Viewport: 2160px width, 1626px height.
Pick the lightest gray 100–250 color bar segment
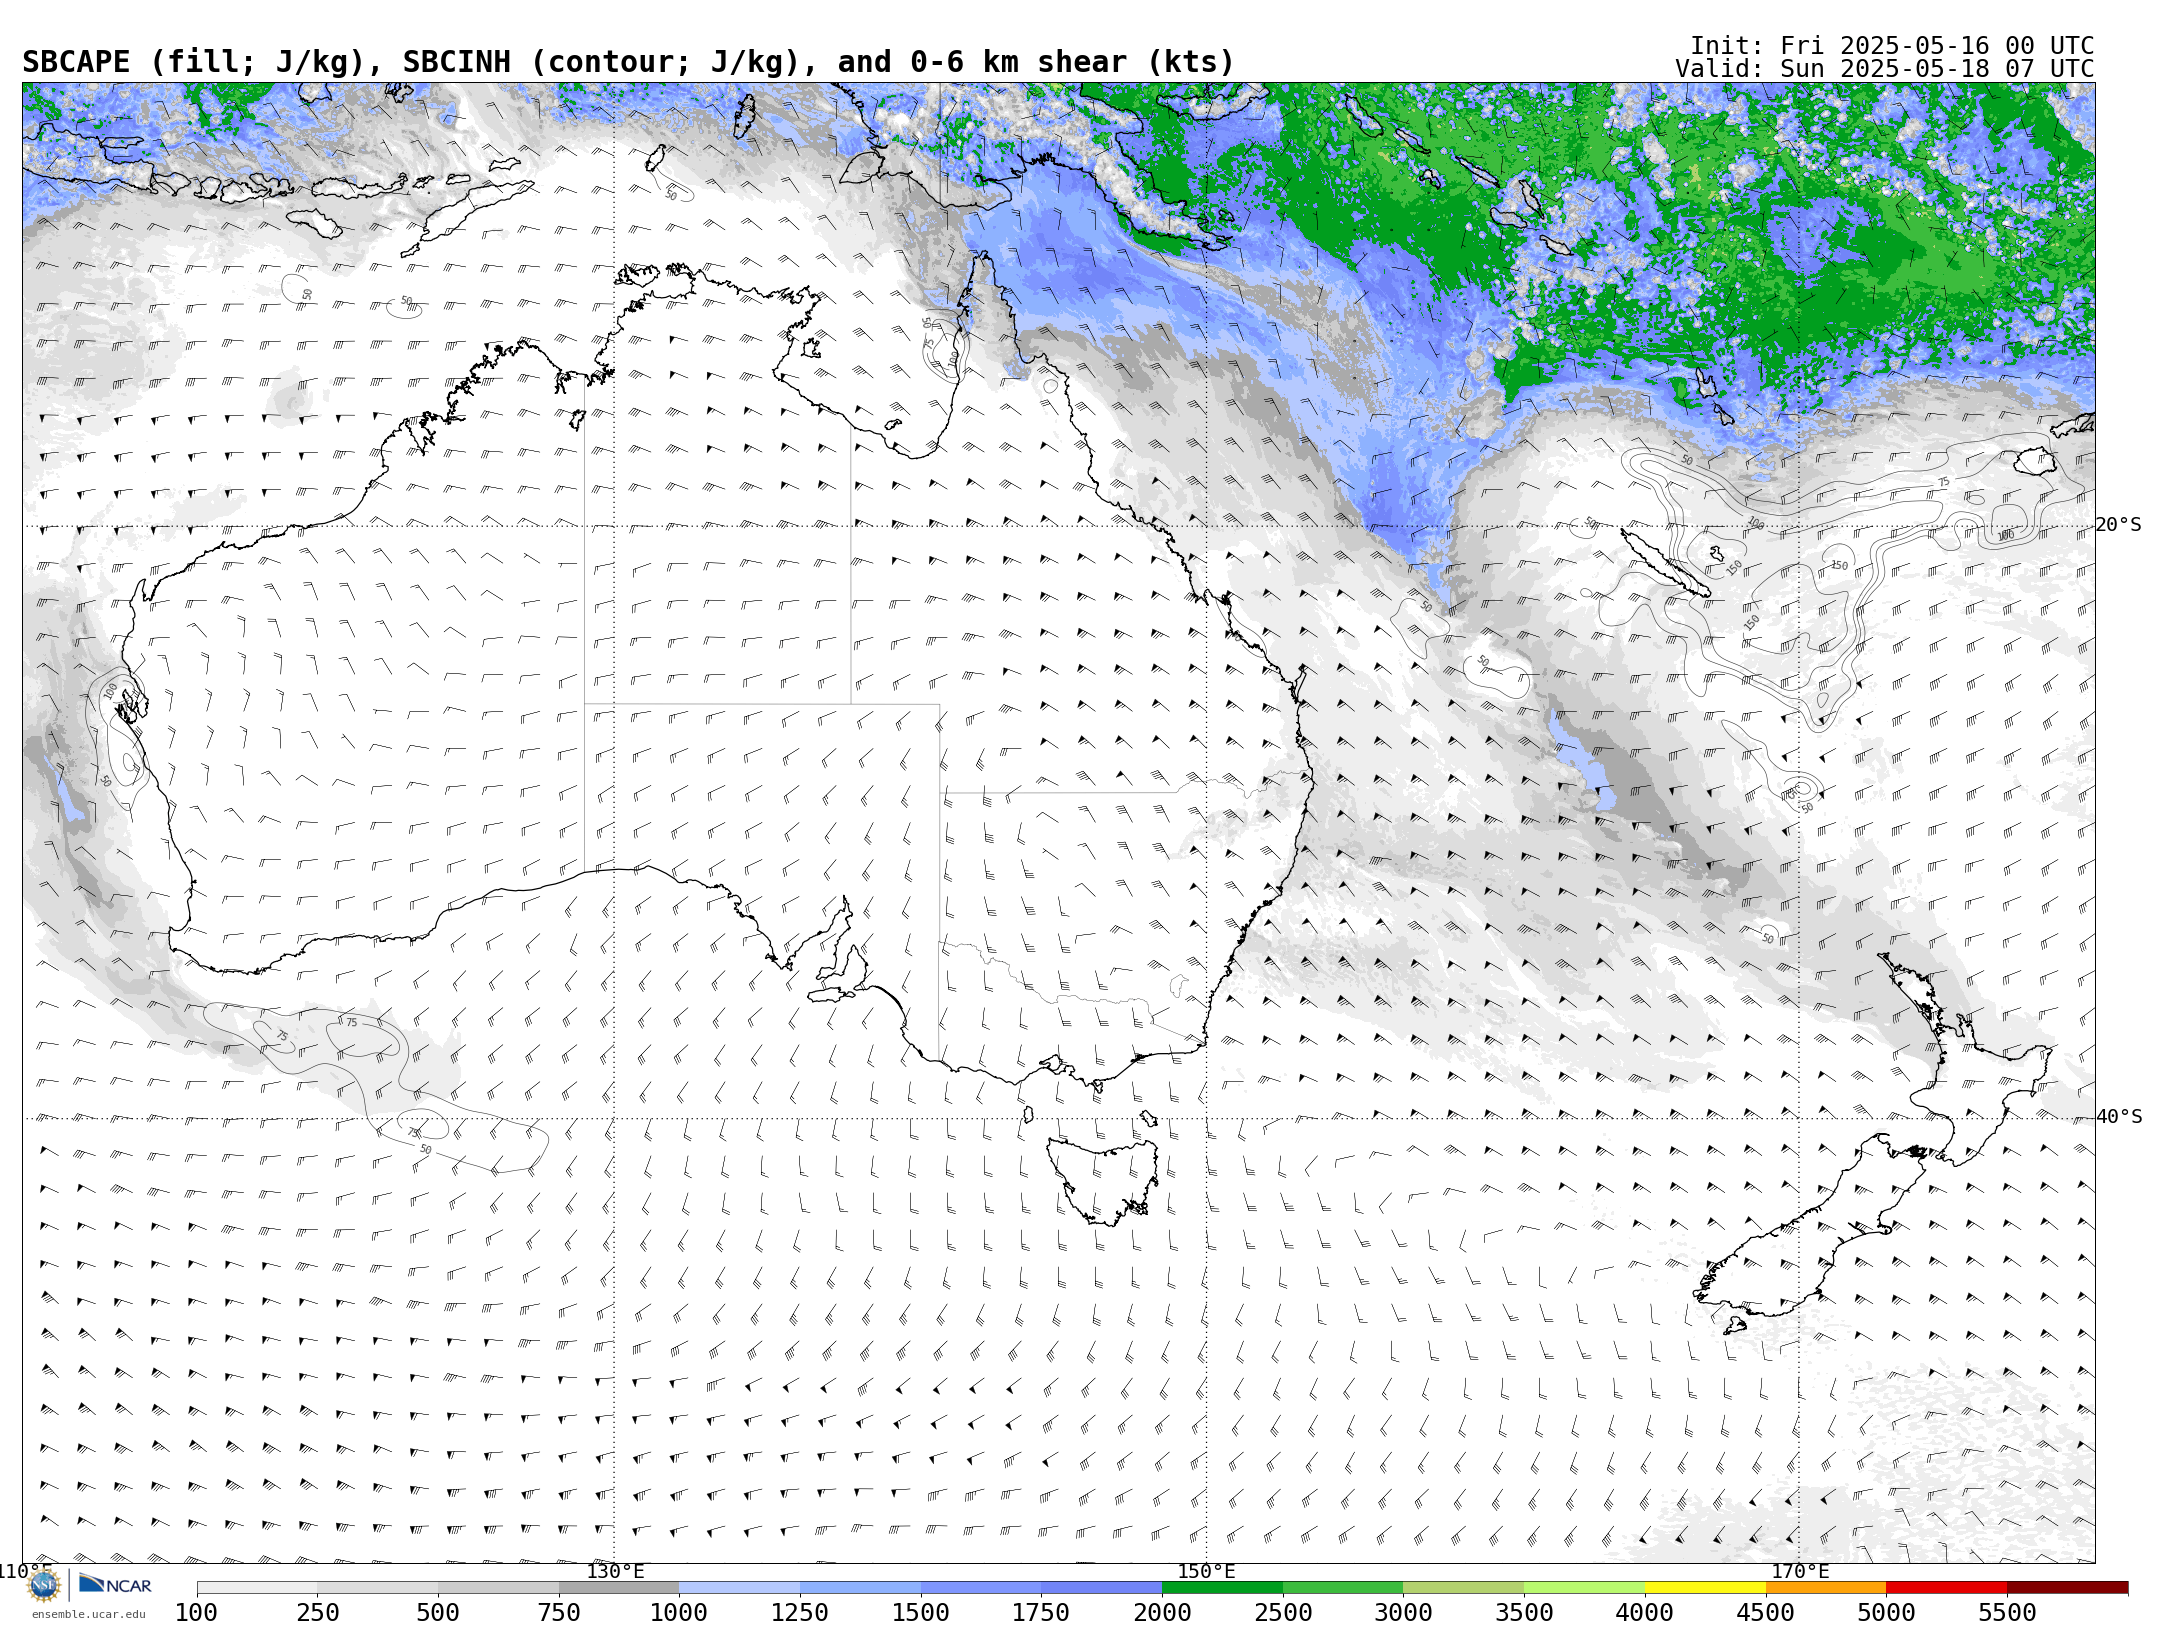click(x=257, y=1588)
